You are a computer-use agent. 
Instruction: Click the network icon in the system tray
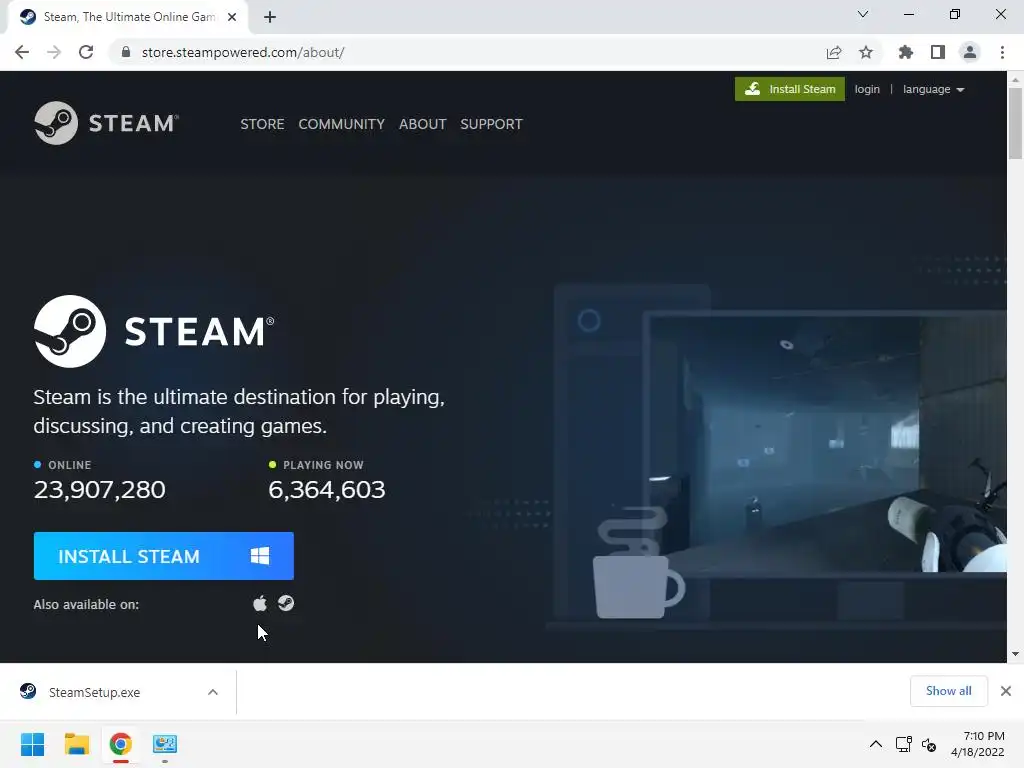pyautogui.click(x=904, y=744)
